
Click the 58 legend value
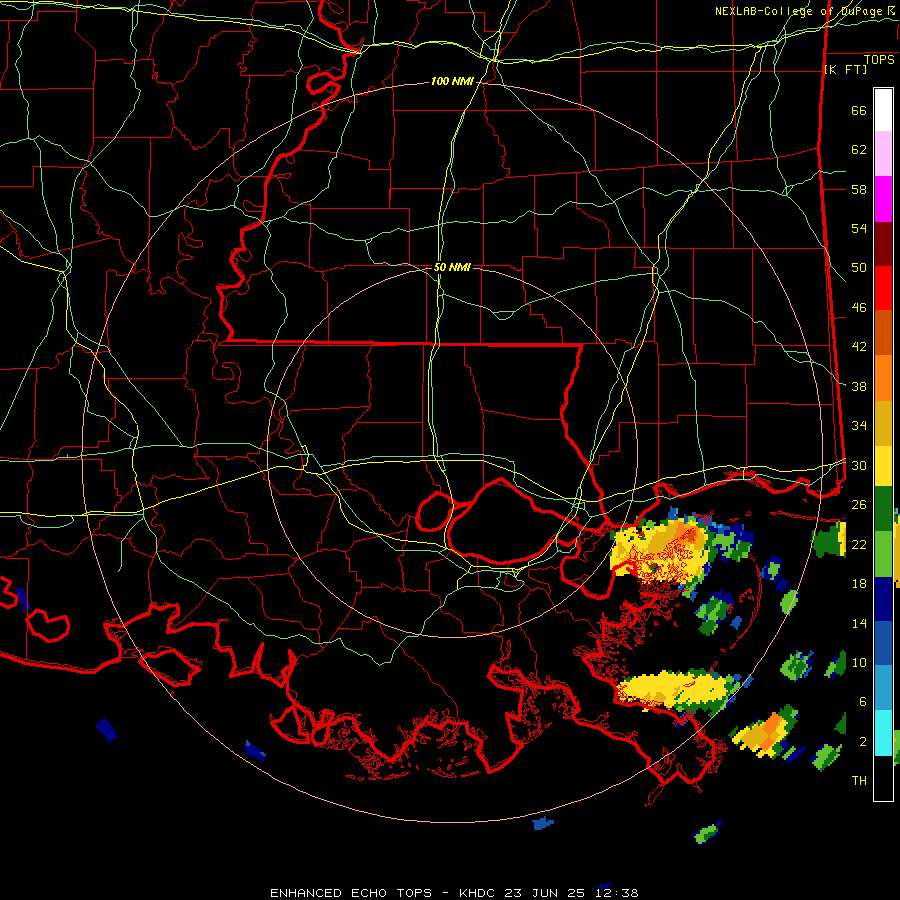pyautogui.click(x=859, y=189)
